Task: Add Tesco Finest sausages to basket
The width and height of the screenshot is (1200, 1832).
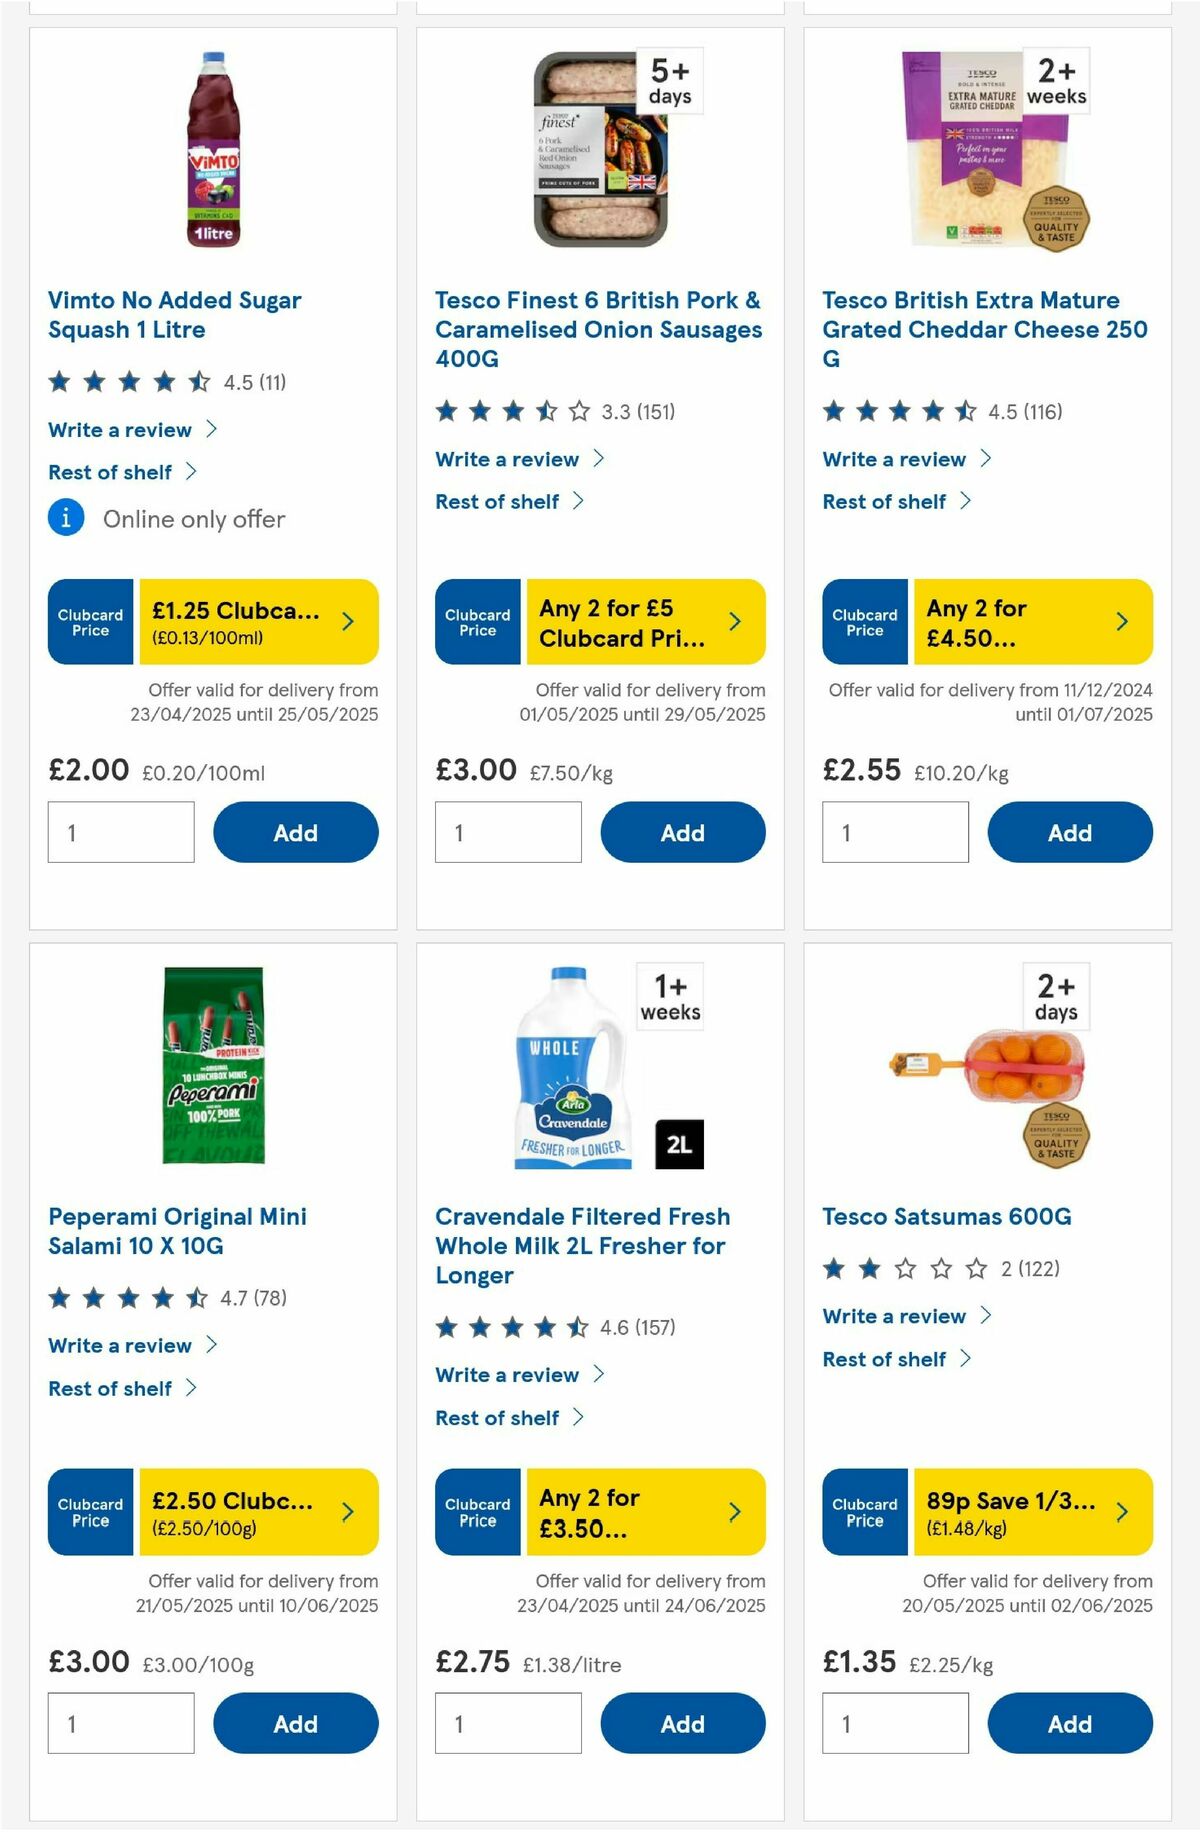Action: tap(681, 832)
